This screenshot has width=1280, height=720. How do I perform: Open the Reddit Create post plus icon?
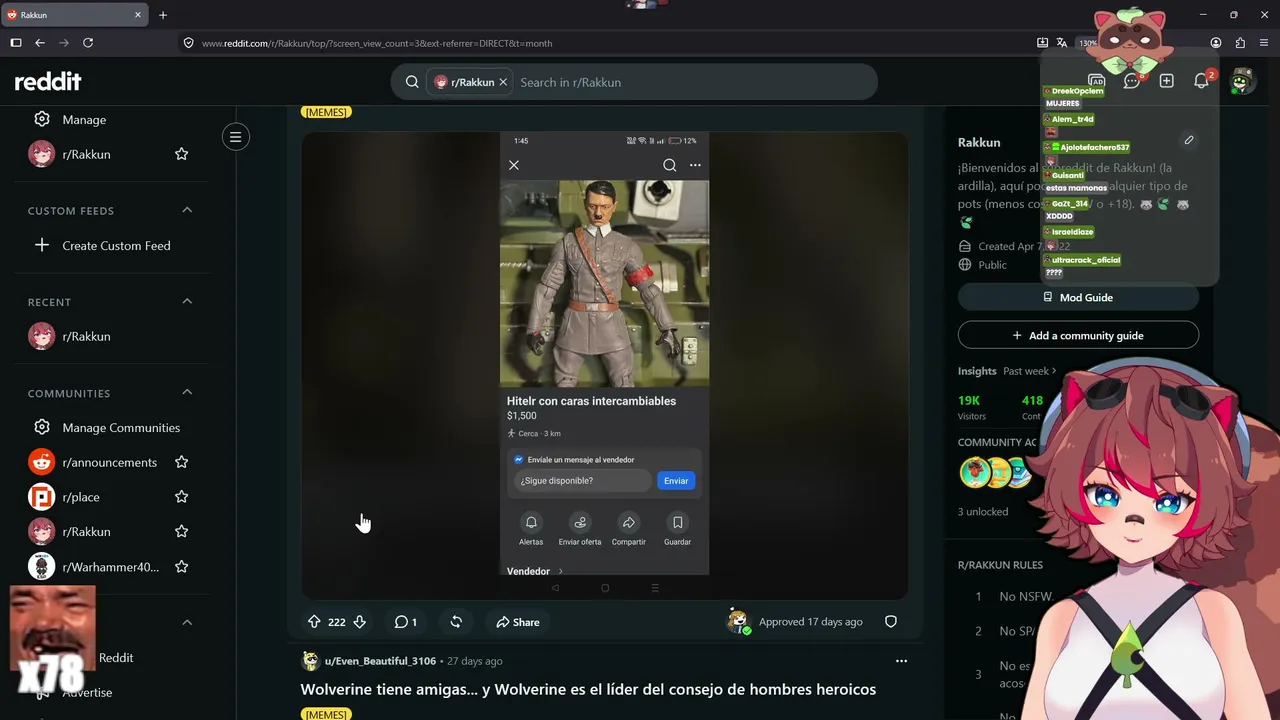(1166, 81)
